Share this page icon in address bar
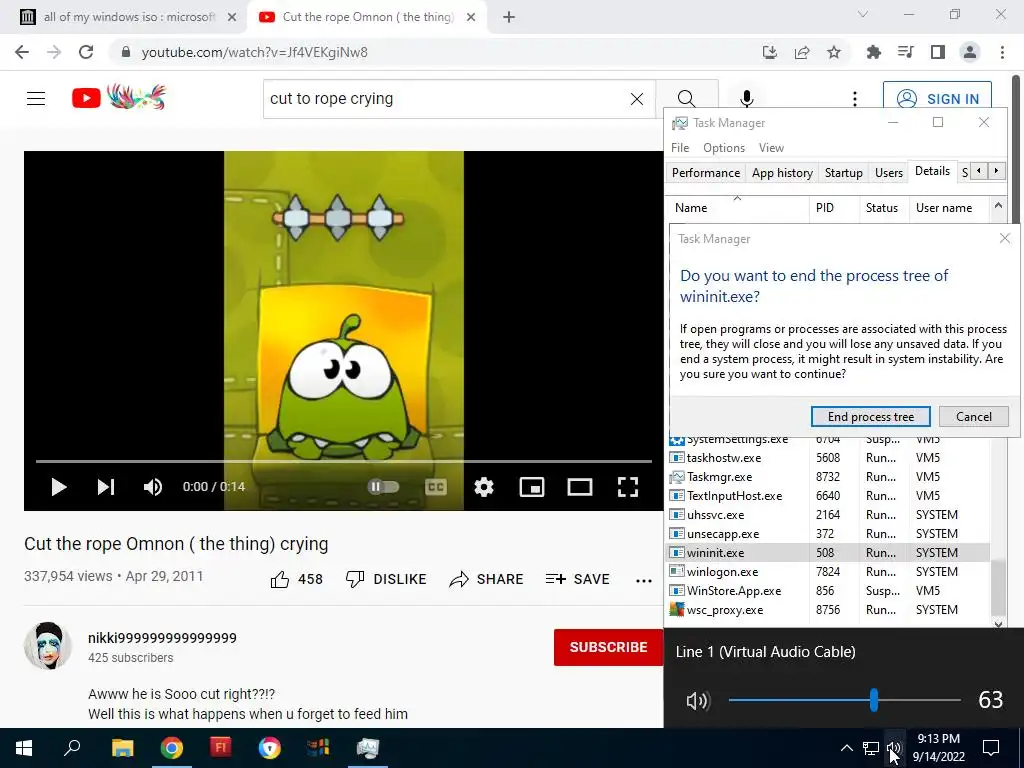 point(802,52)
